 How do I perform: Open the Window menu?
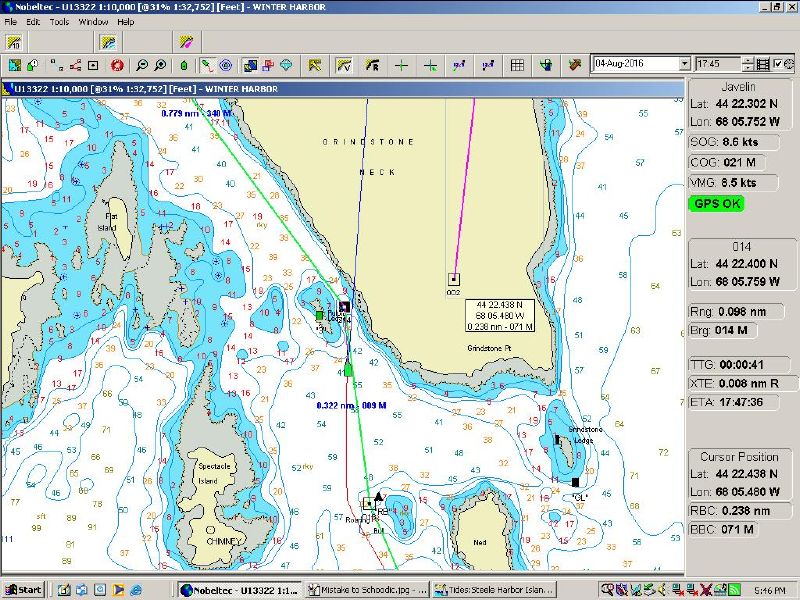(94, 21)
